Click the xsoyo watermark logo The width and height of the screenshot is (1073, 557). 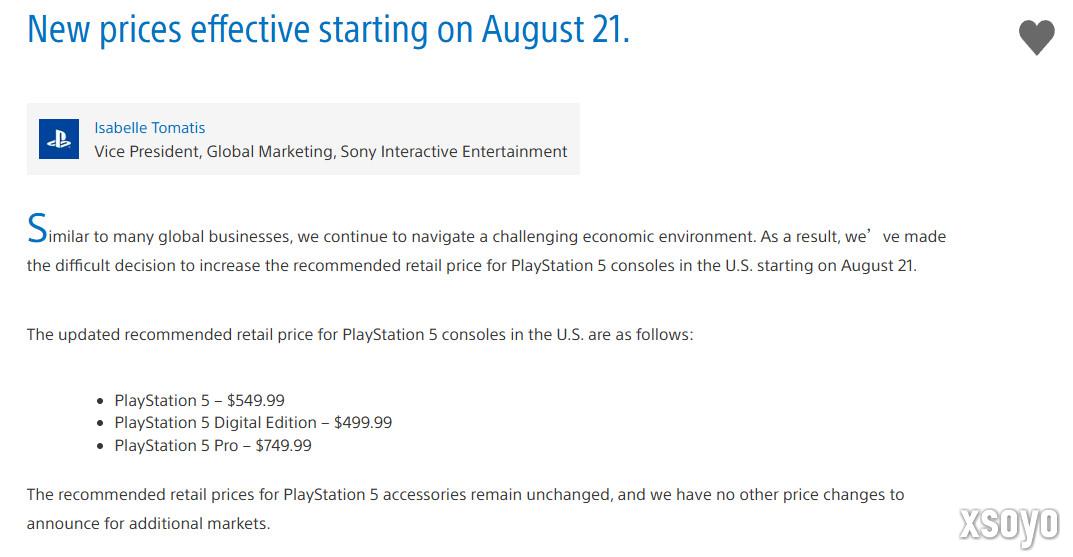click(1009, 526)
